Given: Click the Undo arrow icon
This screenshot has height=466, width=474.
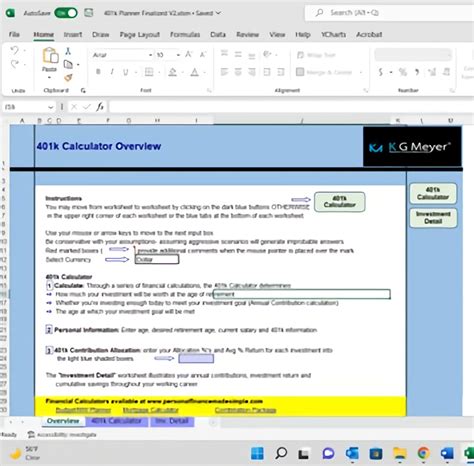Looking at the screenshot, I should coord(14,51).
